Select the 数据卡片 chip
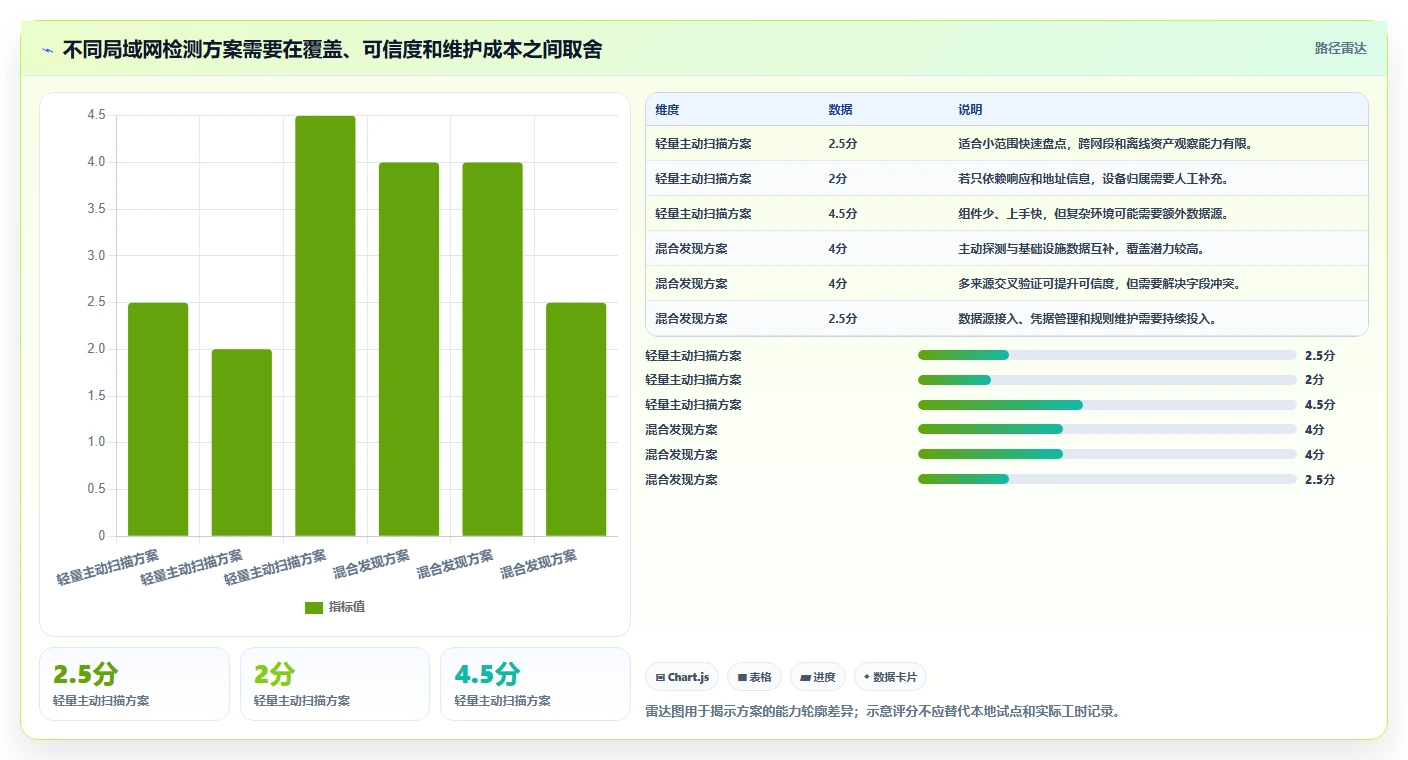The image size is (1408, 760). click(890, 677)
